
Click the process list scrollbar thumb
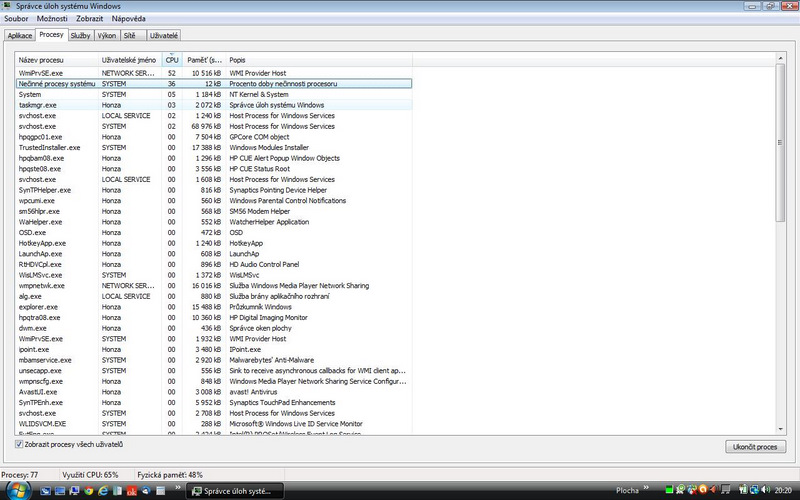point(780,143)
